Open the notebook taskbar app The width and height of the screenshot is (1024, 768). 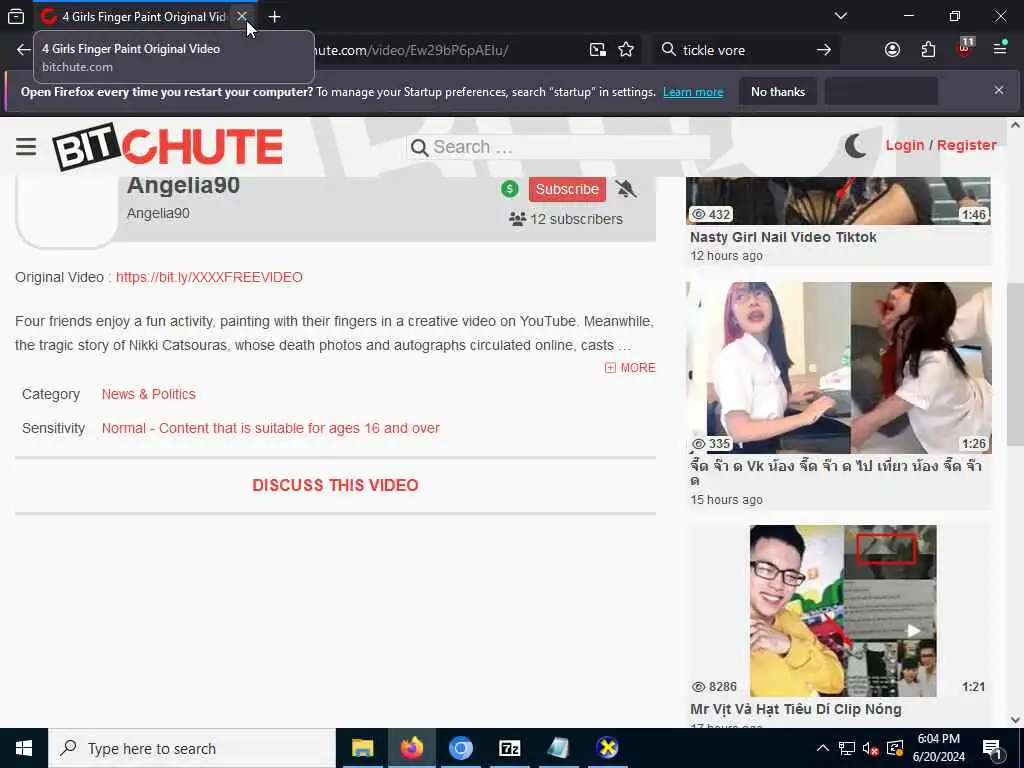pos(558,748)
